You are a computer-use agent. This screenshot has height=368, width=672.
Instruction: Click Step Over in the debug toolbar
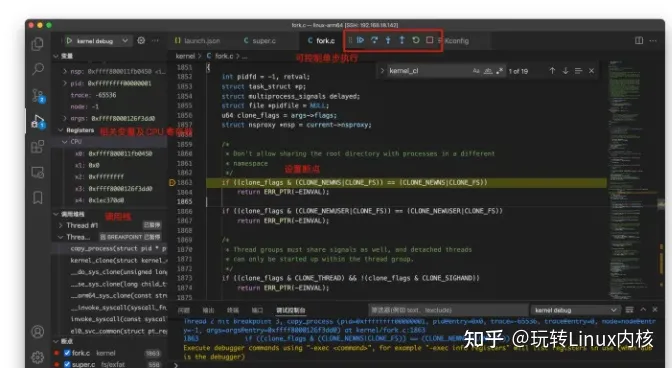[374, 40]
